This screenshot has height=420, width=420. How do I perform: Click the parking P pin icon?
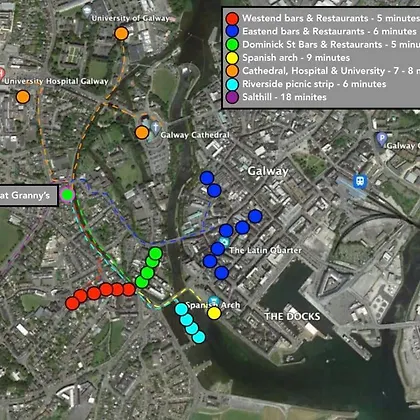[x=381, y=139]
